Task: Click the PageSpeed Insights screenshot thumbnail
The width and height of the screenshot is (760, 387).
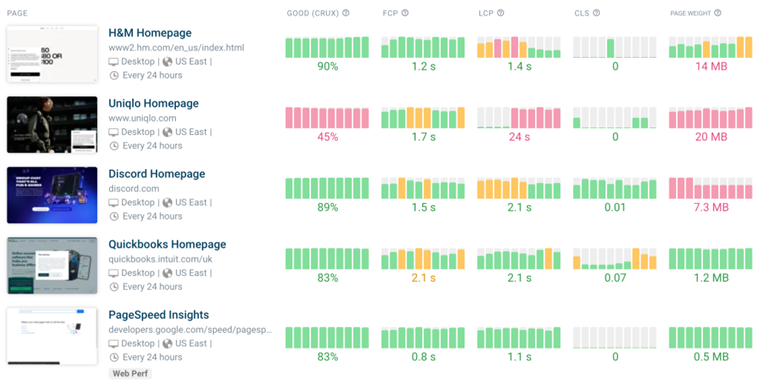Action: 52,336
